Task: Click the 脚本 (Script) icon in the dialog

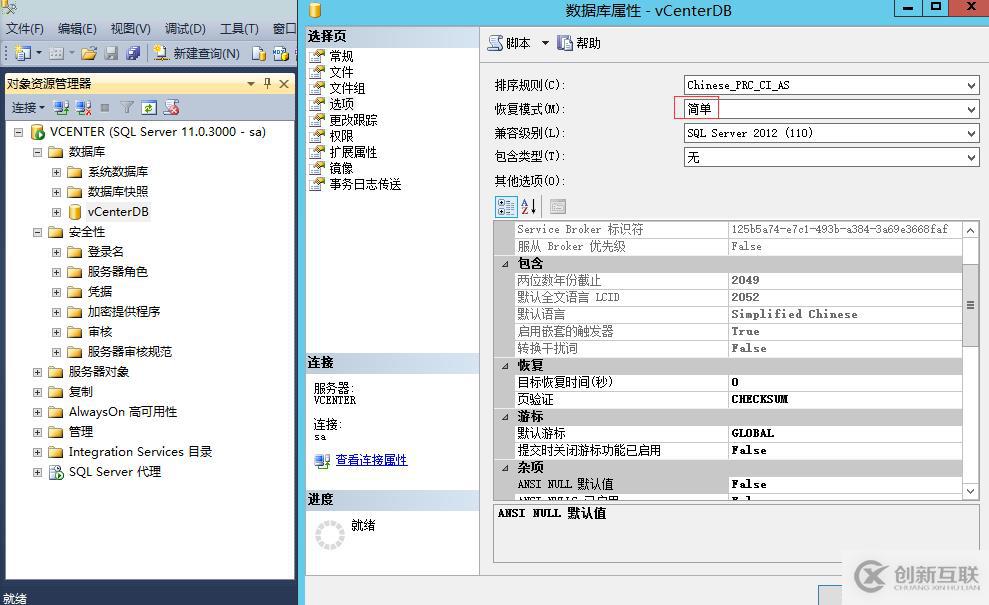Action: (497, 43)
